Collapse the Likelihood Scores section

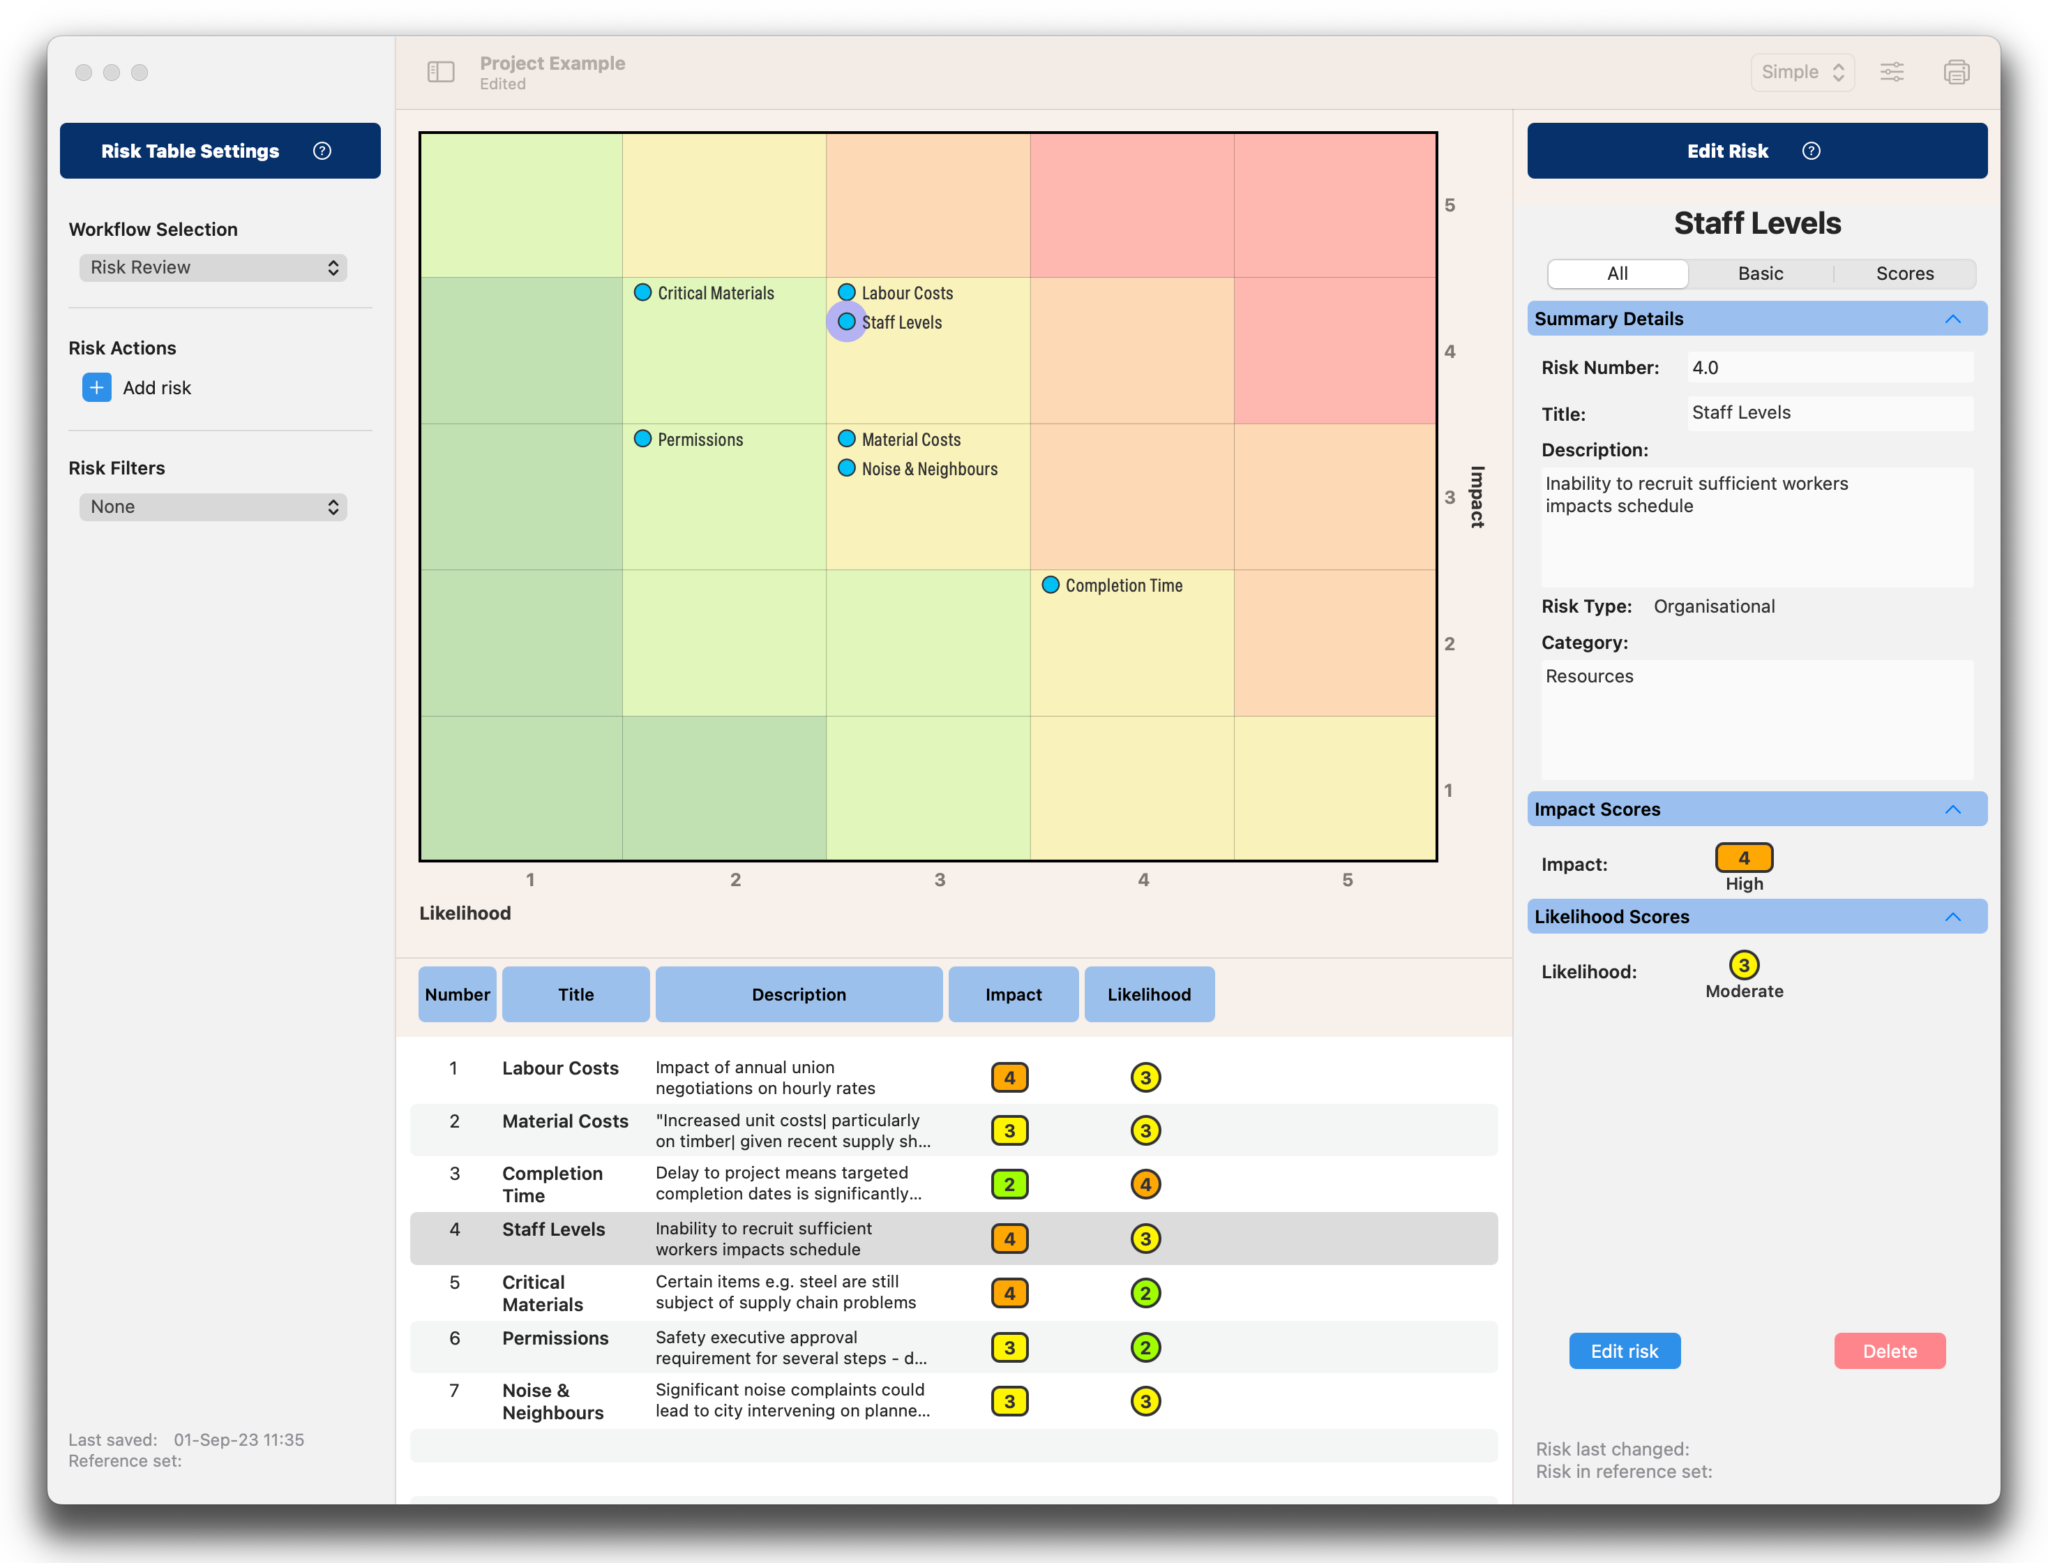[1953, 917]
